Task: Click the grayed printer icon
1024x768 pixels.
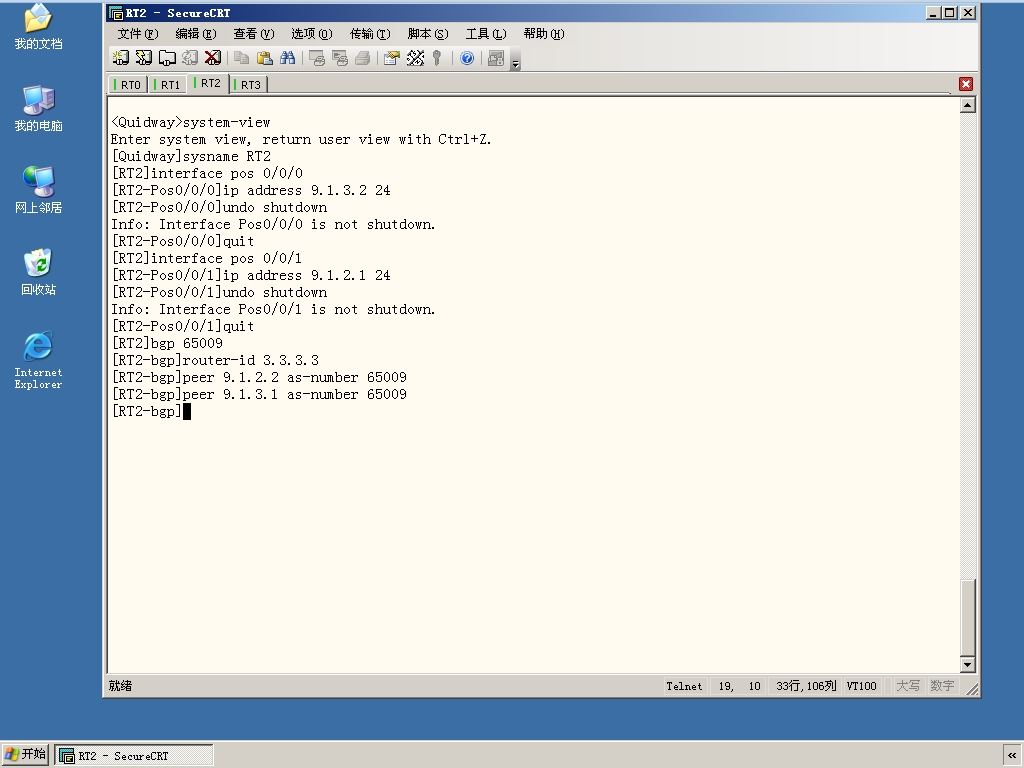Action: click(362, 58)
